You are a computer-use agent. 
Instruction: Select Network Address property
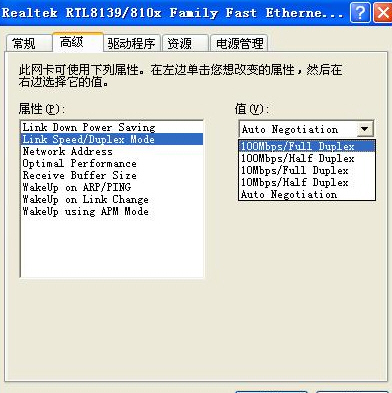point(112,151)
